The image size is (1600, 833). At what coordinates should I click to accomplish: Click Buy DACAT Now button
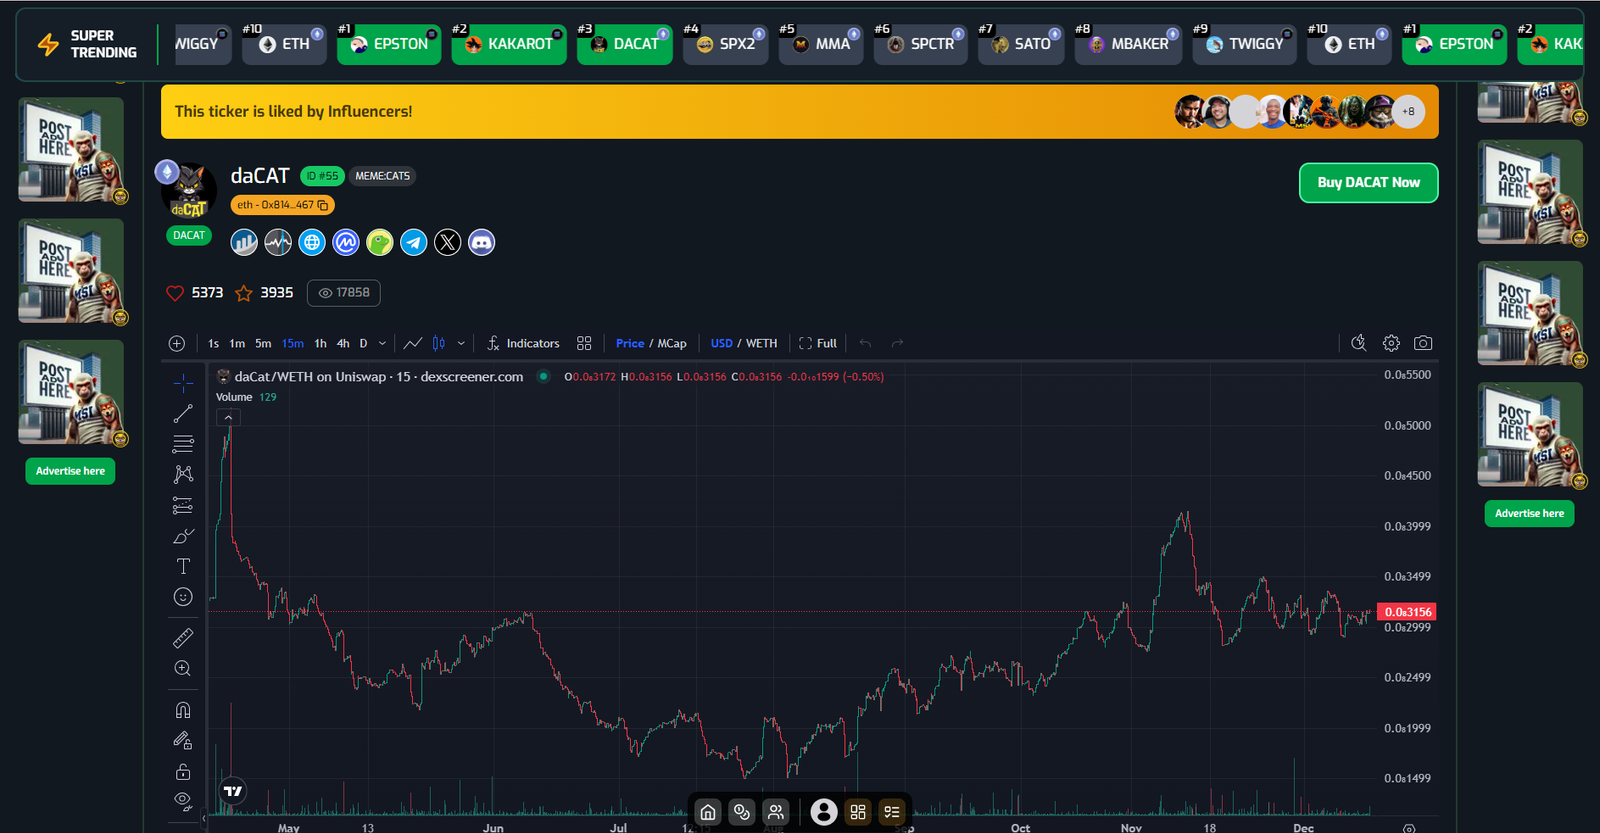coord(1369,183)
